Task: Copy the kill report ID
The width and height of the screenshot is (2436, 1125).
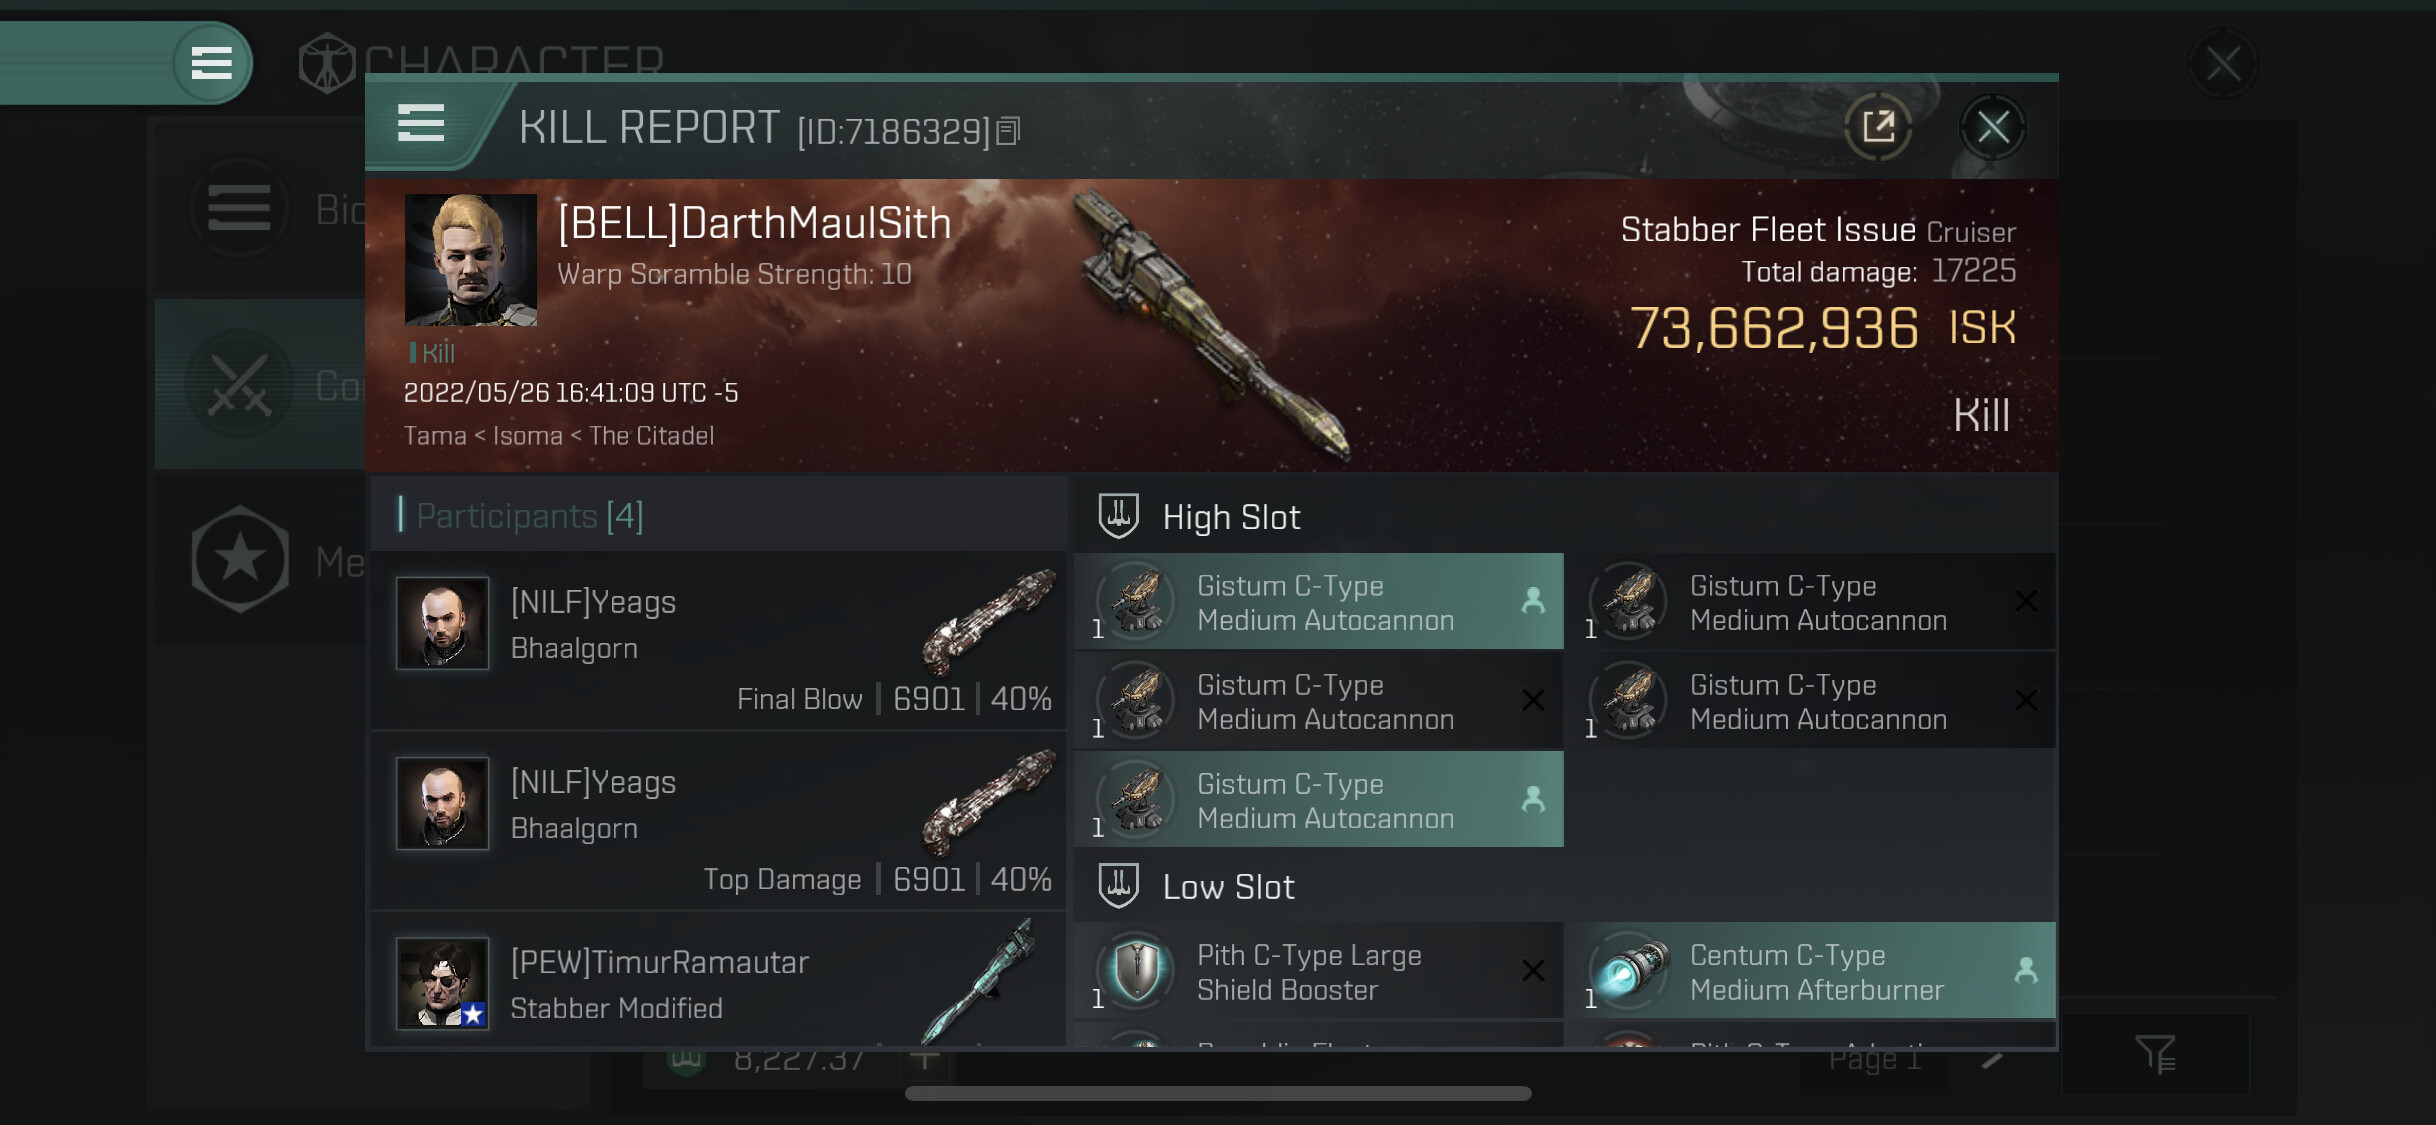Action: click(x=1008, y=131)
